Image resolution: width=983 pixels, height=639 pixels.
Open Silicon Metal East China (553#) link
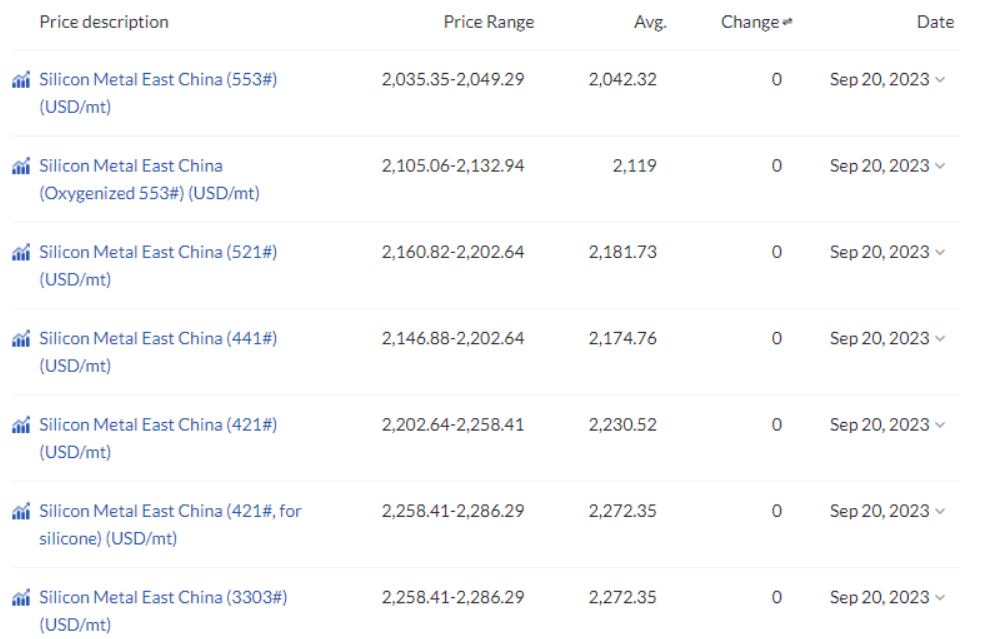pyautogui.click(x=158, y=93)
